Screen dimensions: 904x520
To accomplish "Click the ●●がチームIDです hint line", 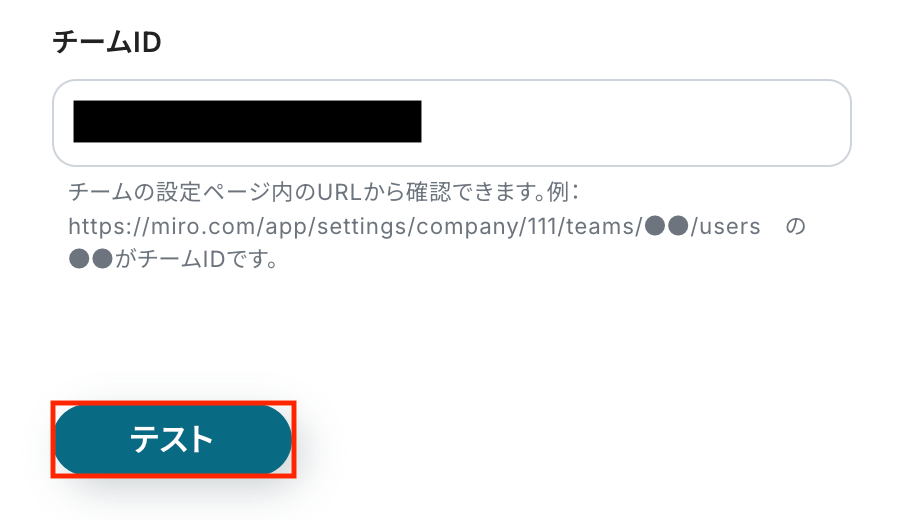I will [x=174, y=259].
